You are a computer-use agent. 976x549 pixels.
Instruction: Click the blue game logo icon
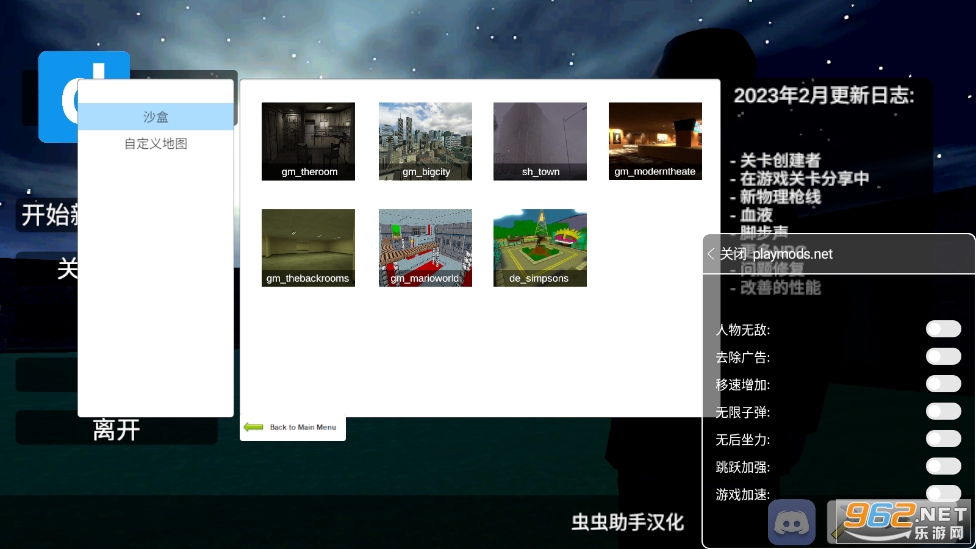click(x=84, y=96)
